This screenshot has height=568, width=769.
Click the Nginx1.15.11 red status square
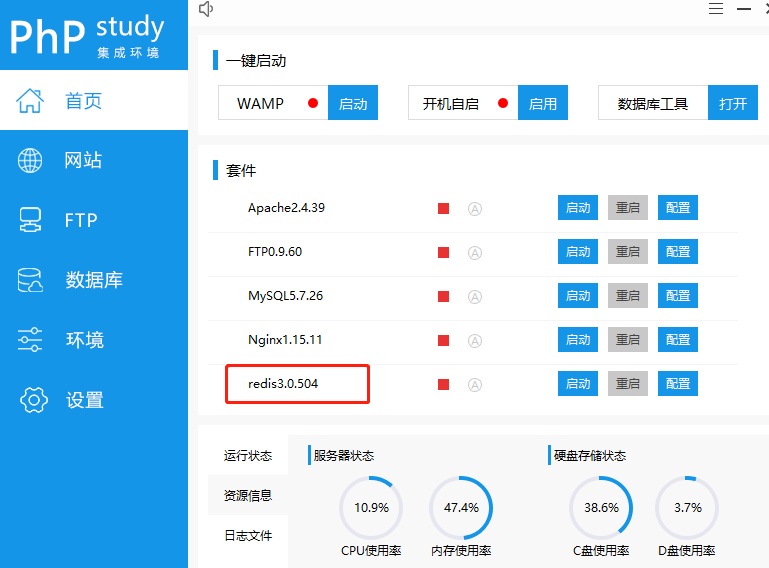tap(443, 340)
